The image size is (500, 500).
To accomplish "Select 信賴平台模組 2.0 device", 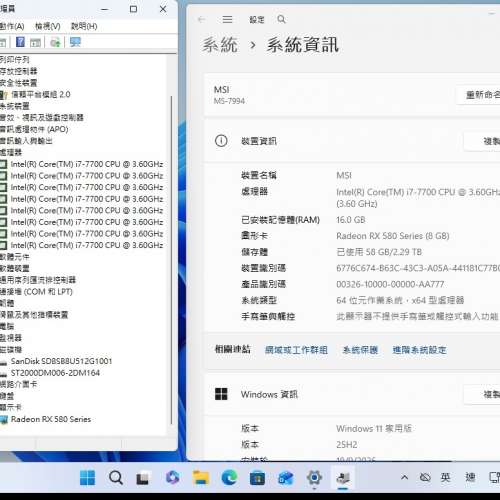I will click(x=41, y=94).
